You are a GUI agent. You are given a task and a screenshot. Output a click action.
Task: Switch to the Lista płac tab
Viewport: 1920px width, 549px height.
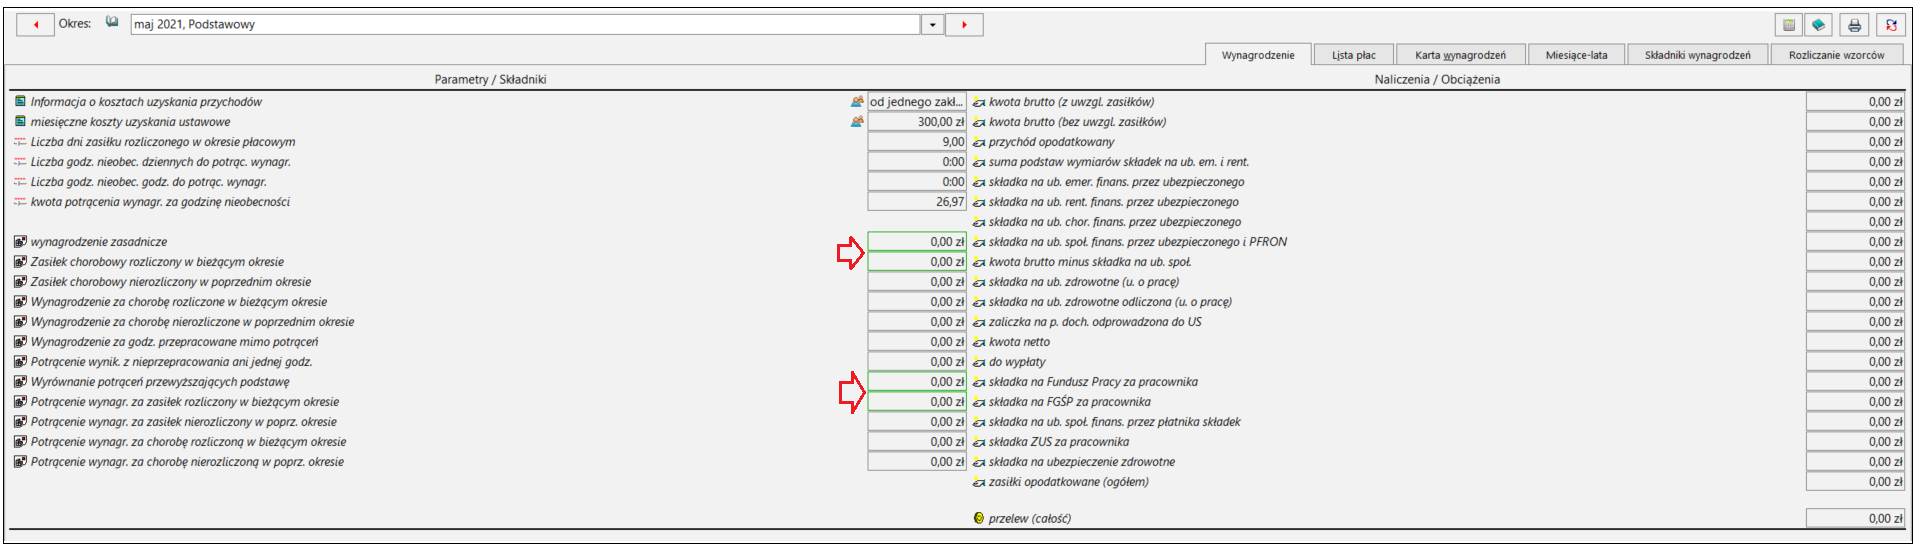[1353, 55]
